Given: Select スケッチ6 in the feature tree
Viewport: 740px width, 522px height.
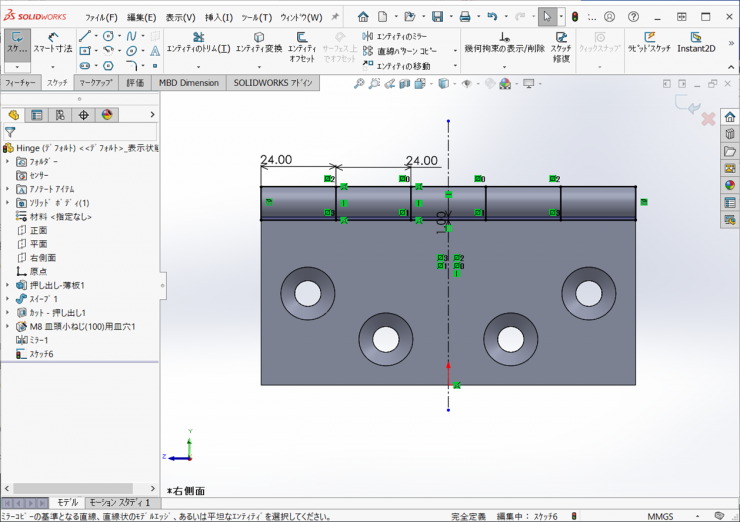Looking at the screenshot, I should [x=40, y=354].
